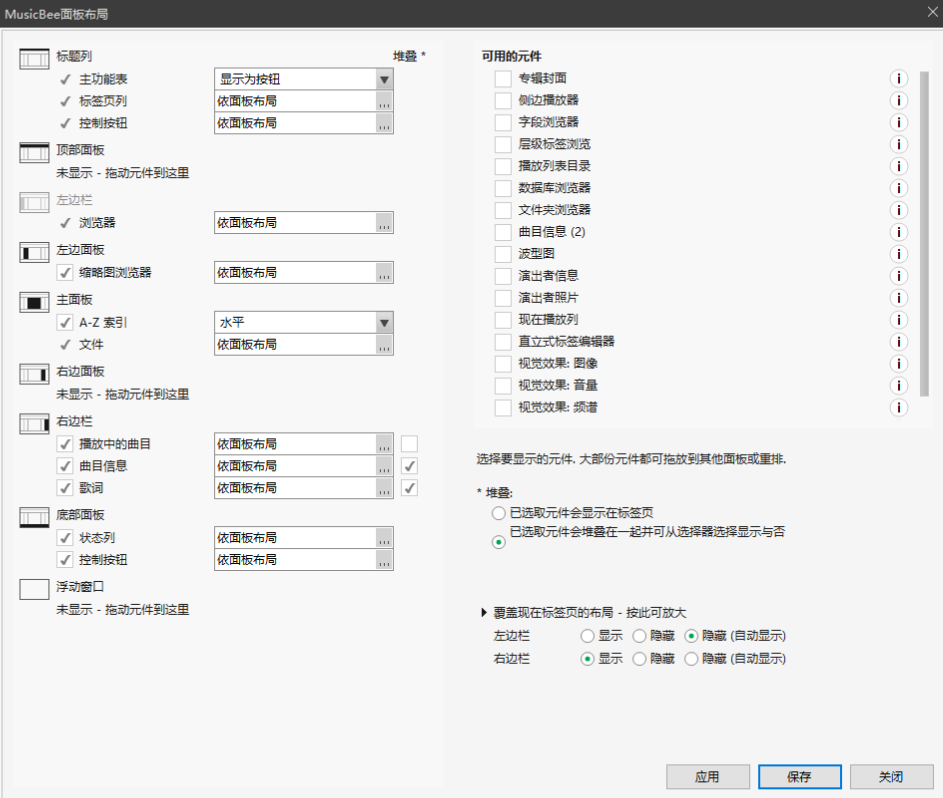The image size is (943, 798).
Task: Open layout options button for 文件
Action: point(384,345)
